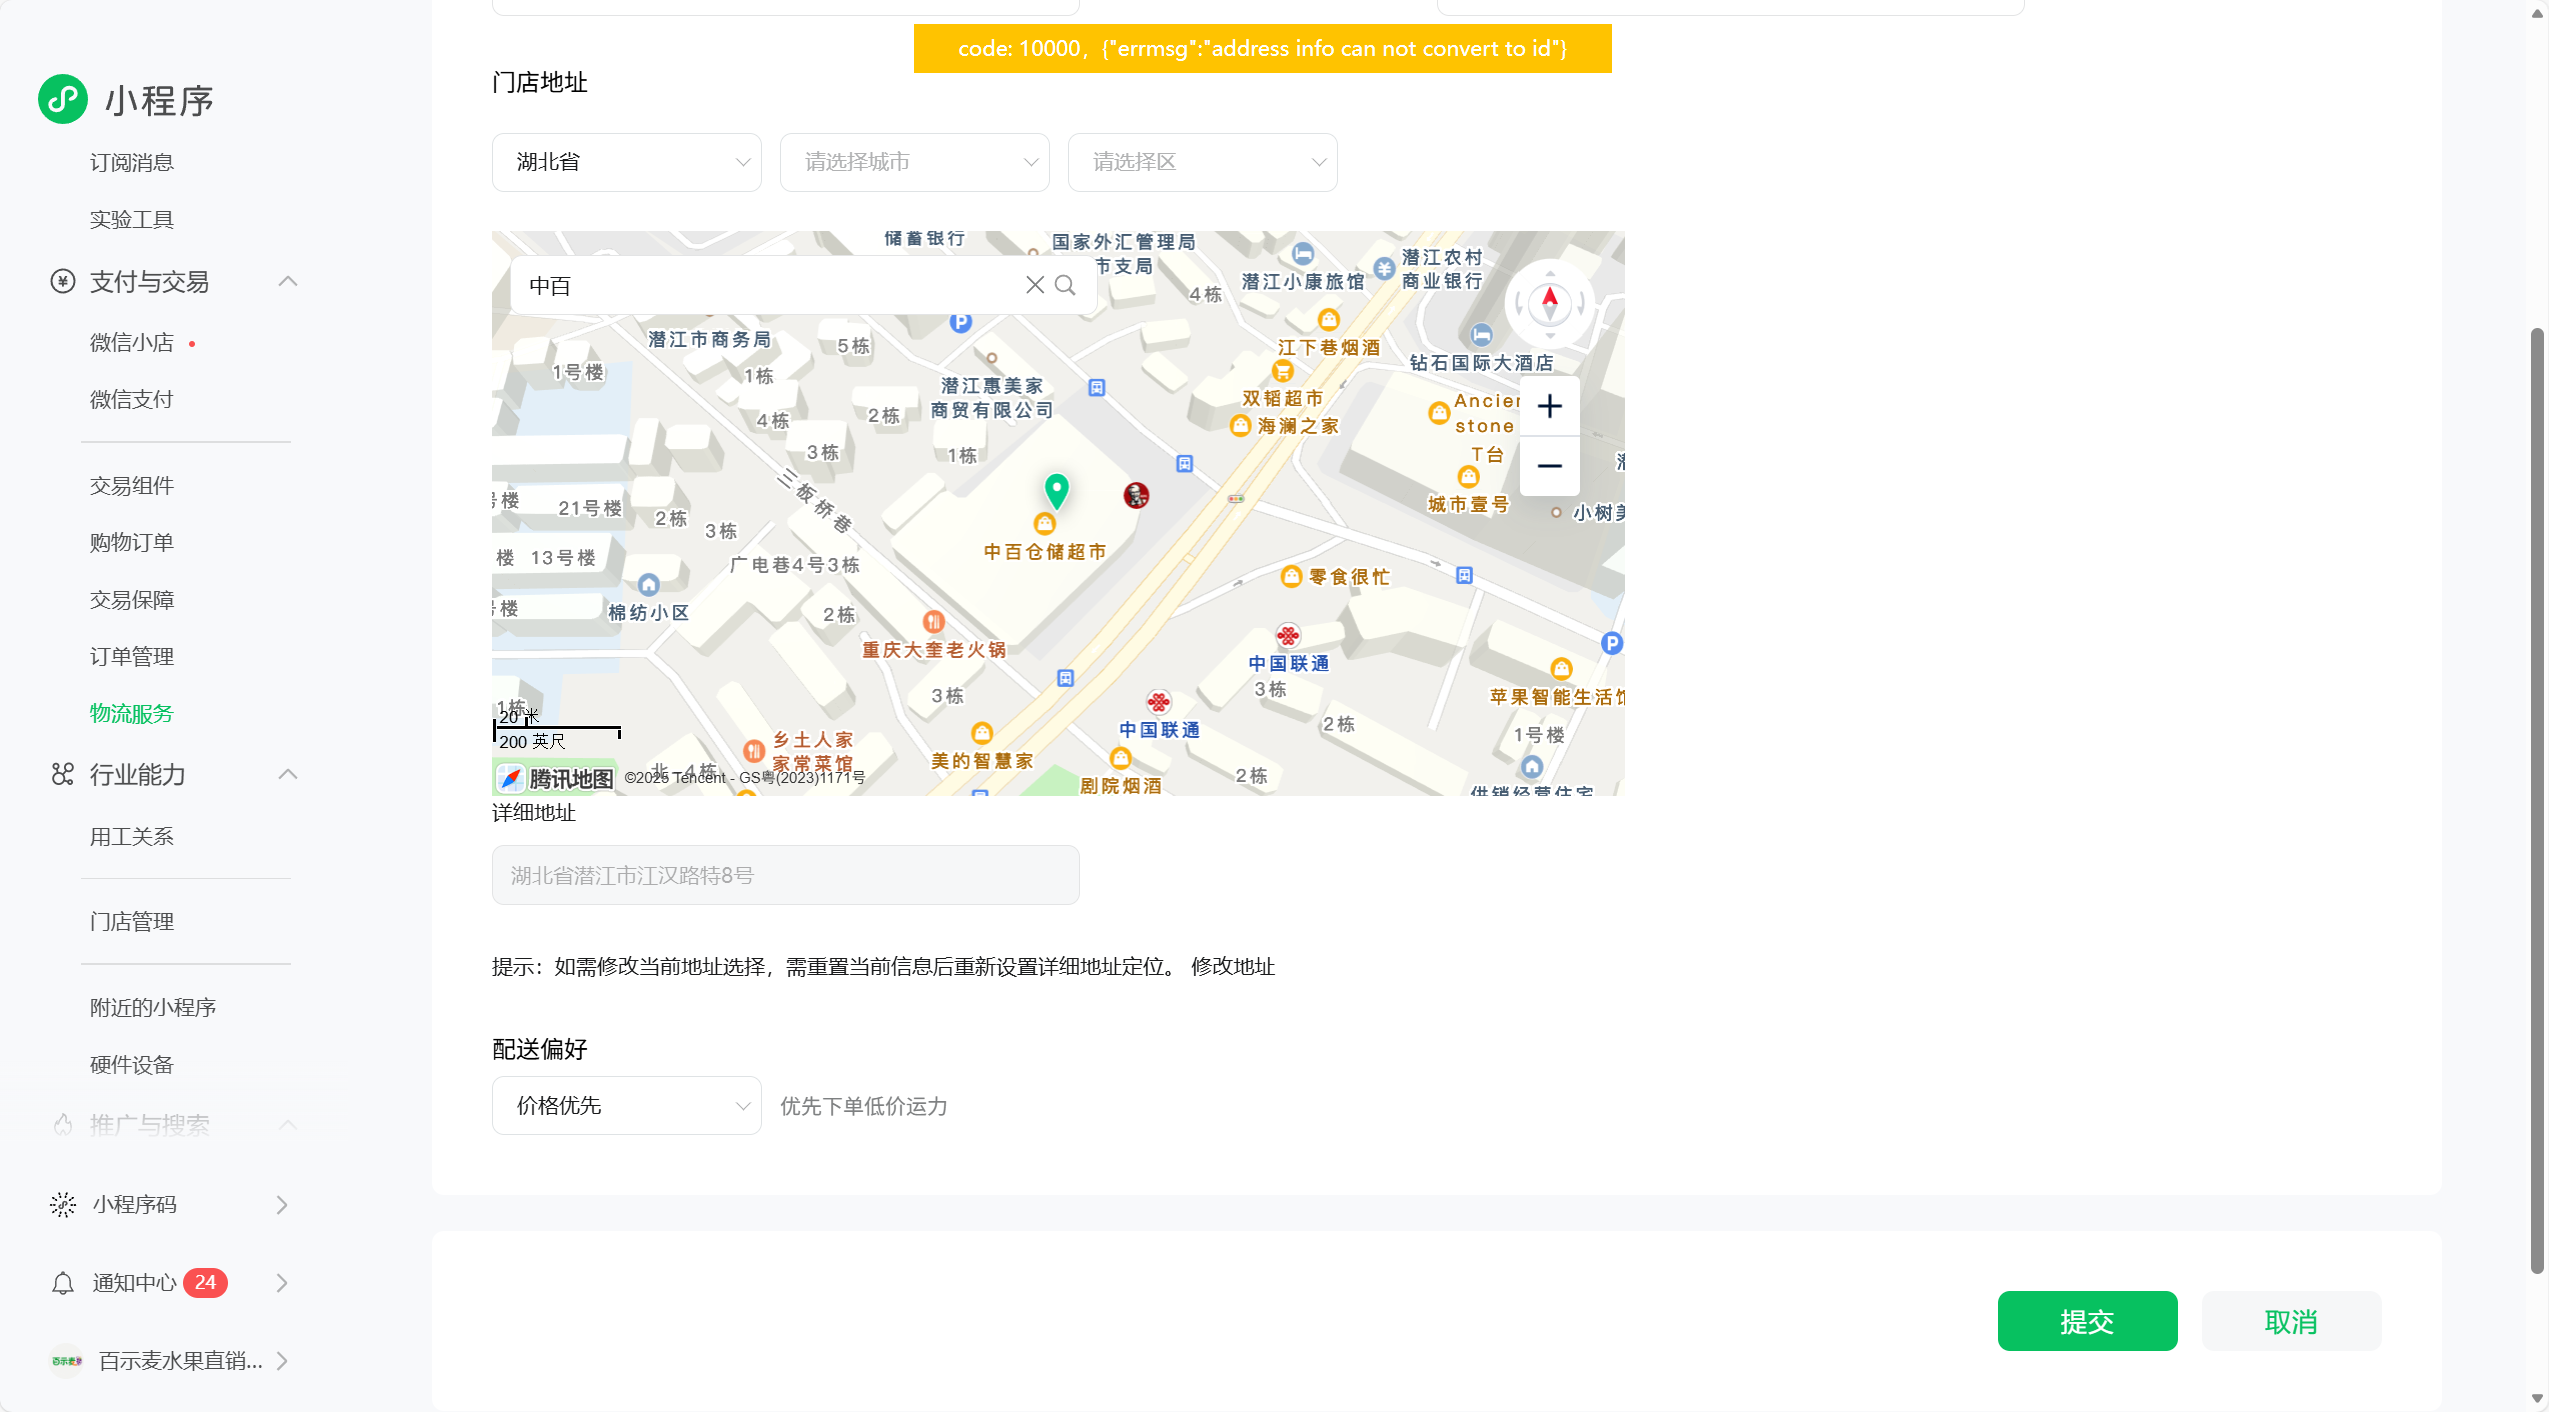Open the 请选择城市 city dropdown

tap(914, 162)
